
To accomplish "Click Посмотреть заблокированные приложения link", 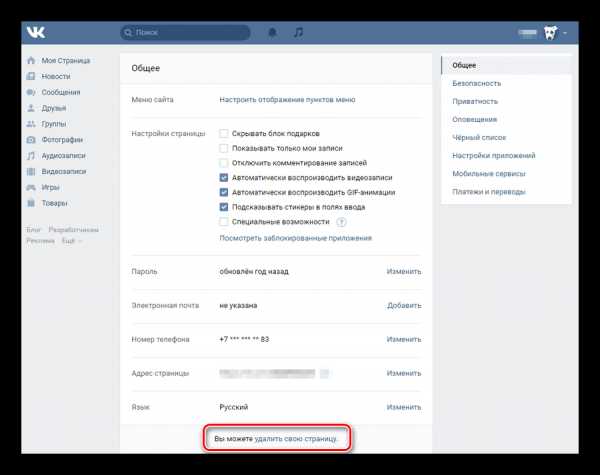I will (x=295, y=238).
